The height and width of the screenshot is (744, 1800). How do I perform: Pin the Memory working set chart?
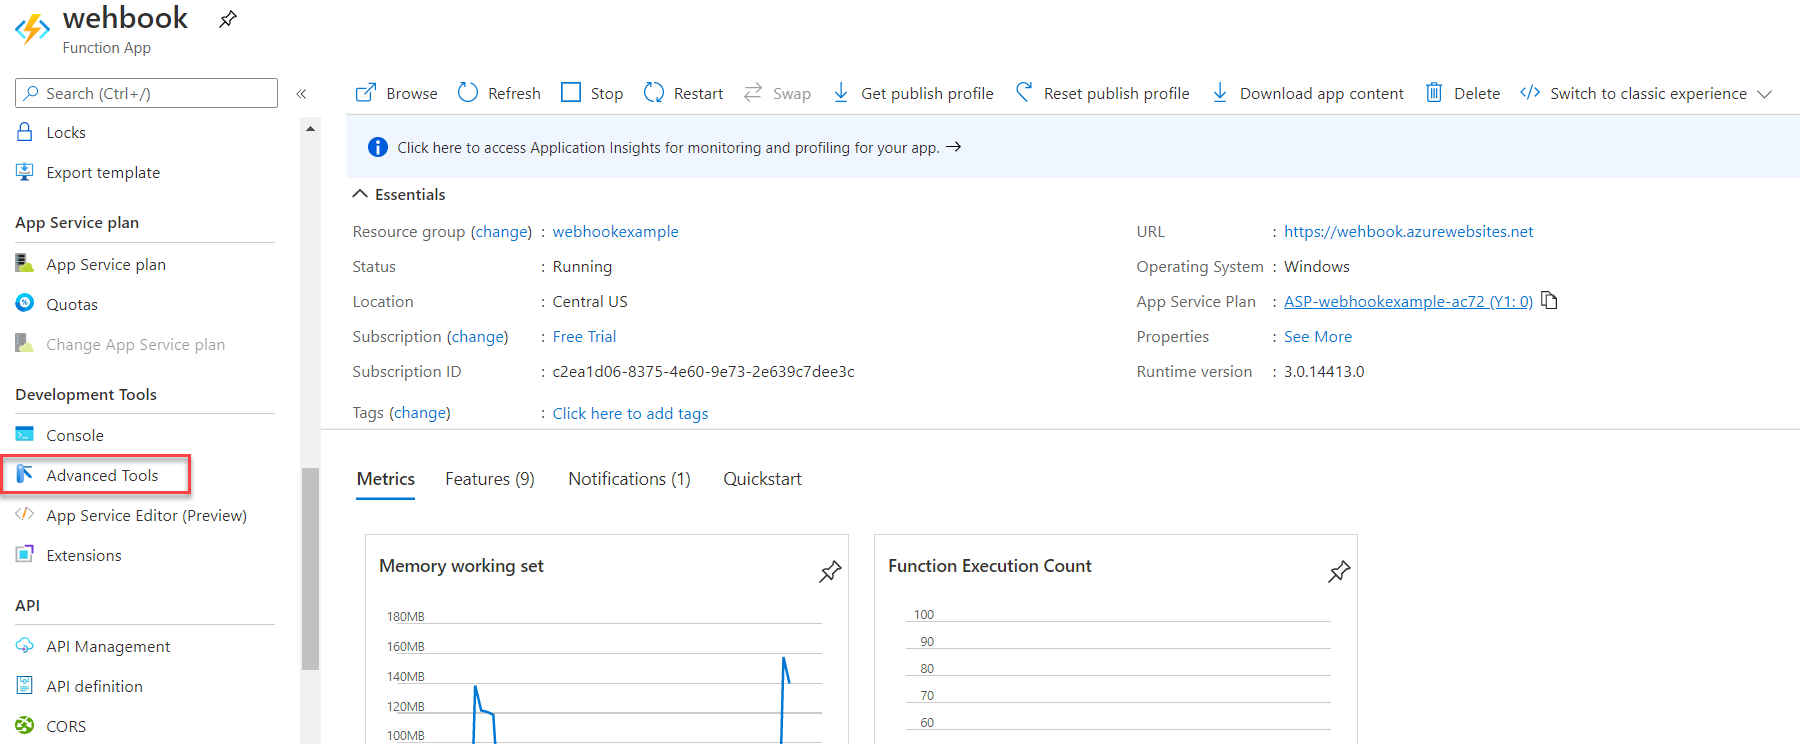tap(830, 571)
